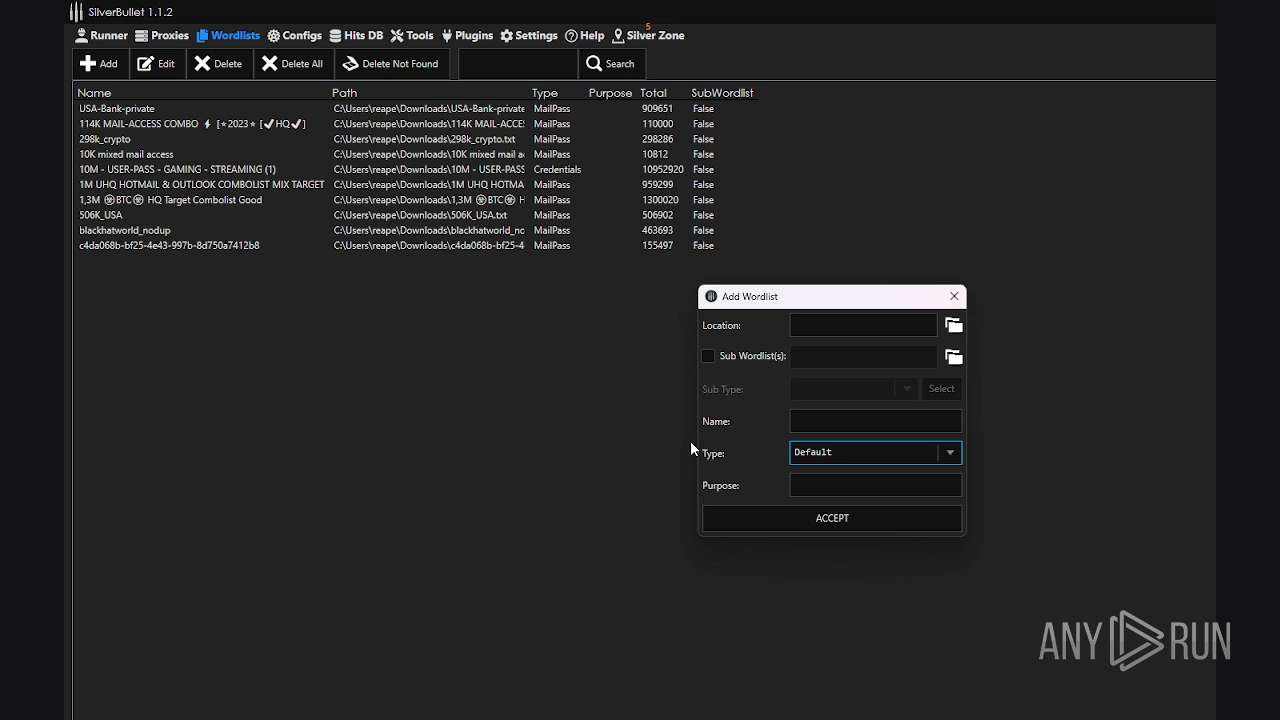Click the Search button
The image size is (1280, 720).
coord(610,64)
